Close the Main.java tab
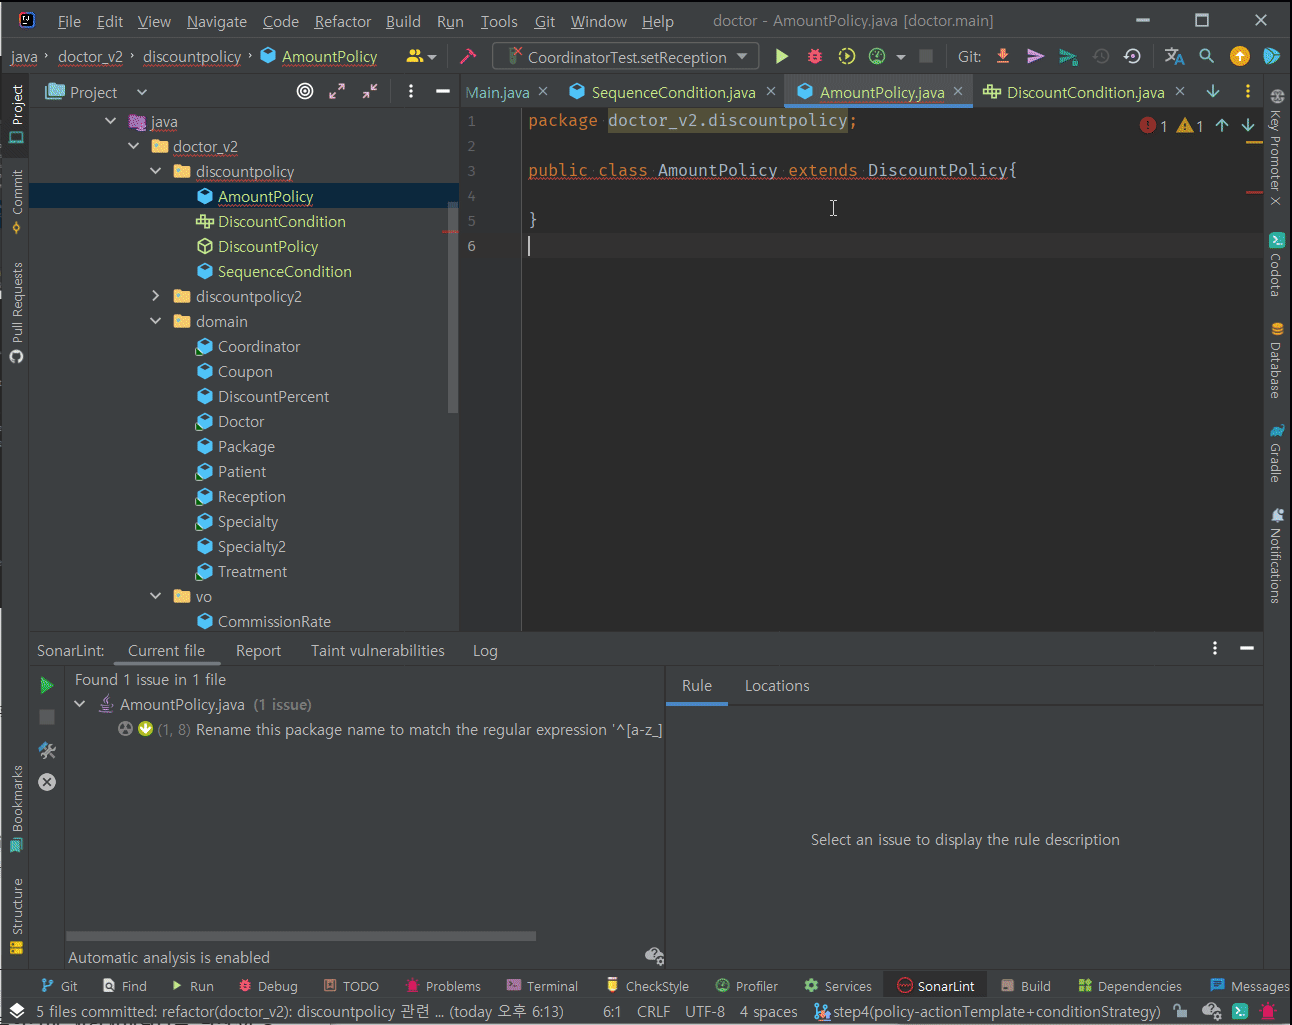This screenshot has width=1292, height=1025. click(543, 91)
